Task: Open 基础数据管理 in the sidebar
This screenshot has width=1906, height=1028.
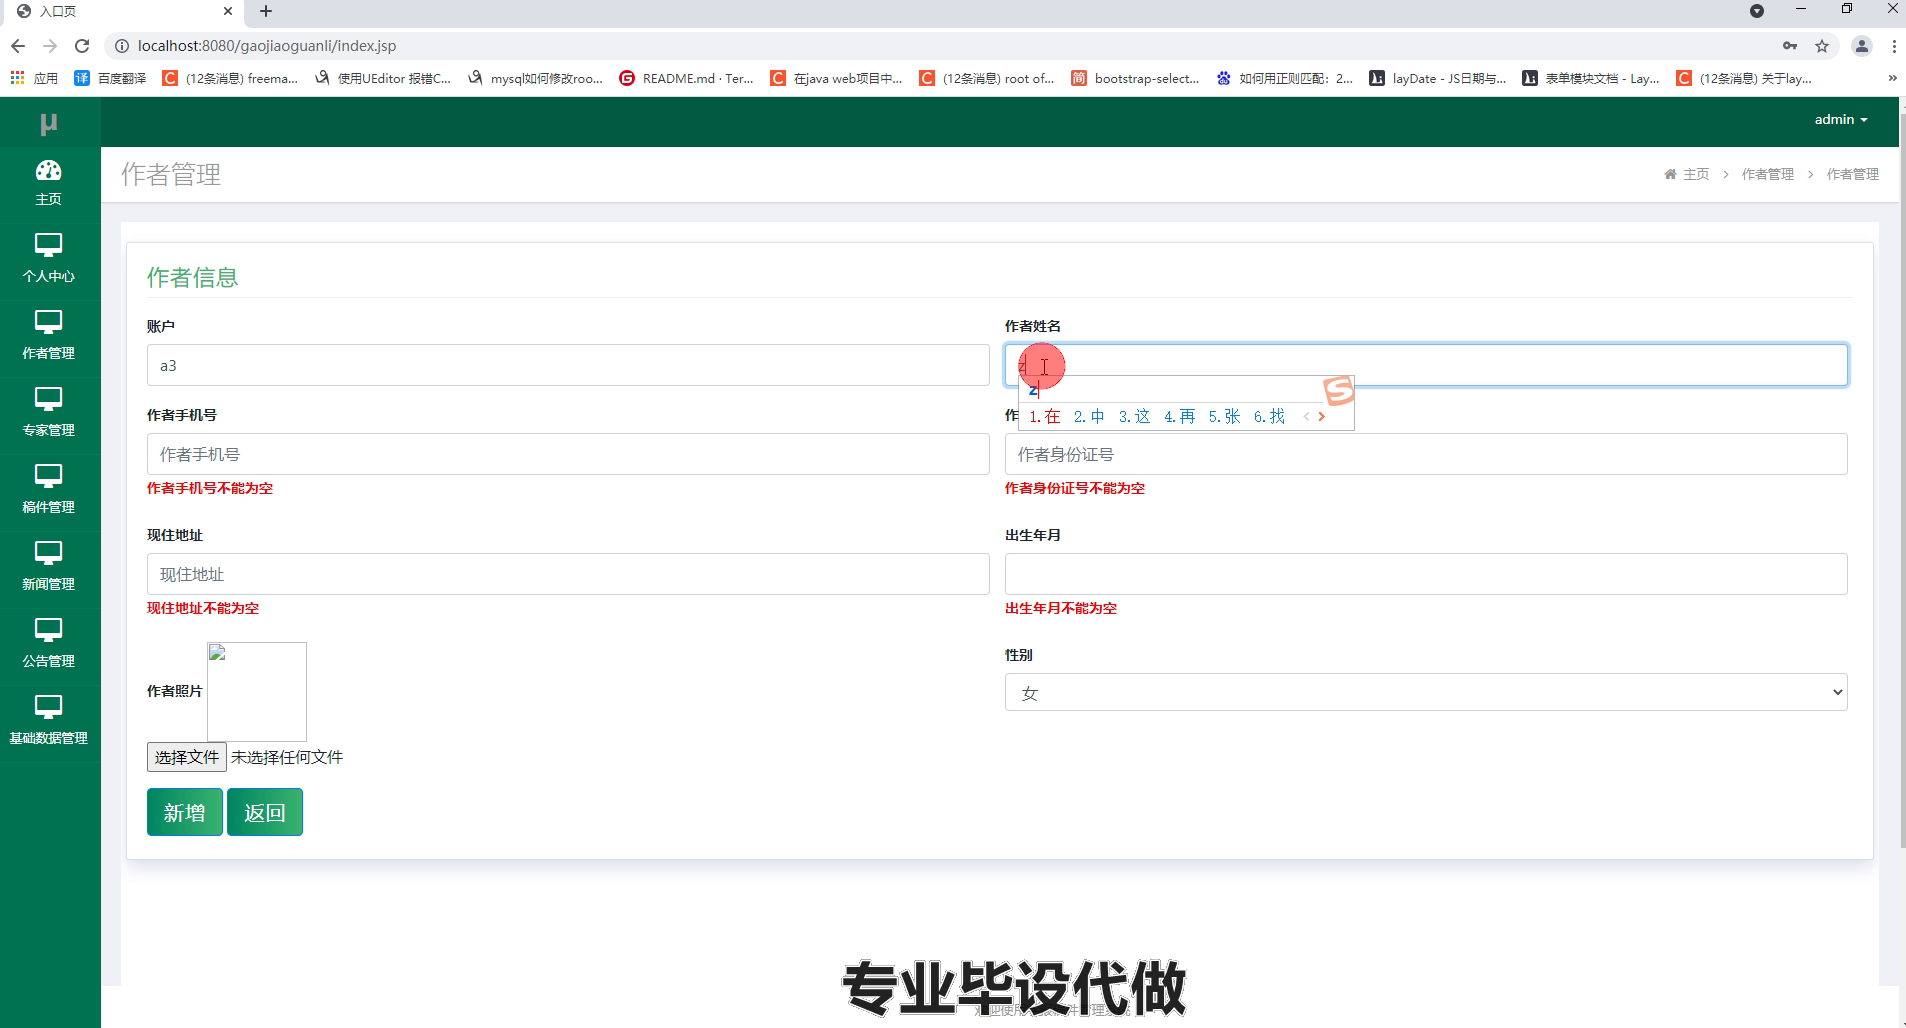Action: [48, 722]
